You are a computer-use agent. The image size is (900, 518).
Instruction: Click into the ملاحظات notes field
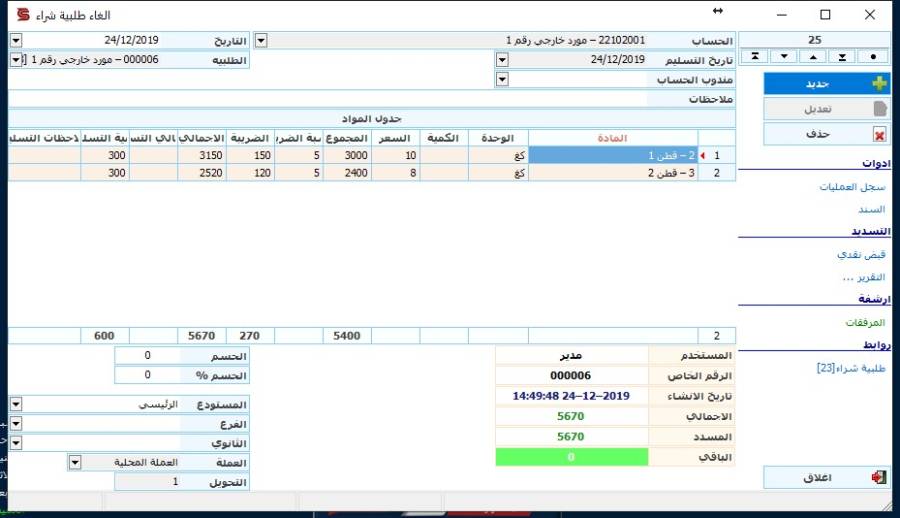(x=327, y=99)
